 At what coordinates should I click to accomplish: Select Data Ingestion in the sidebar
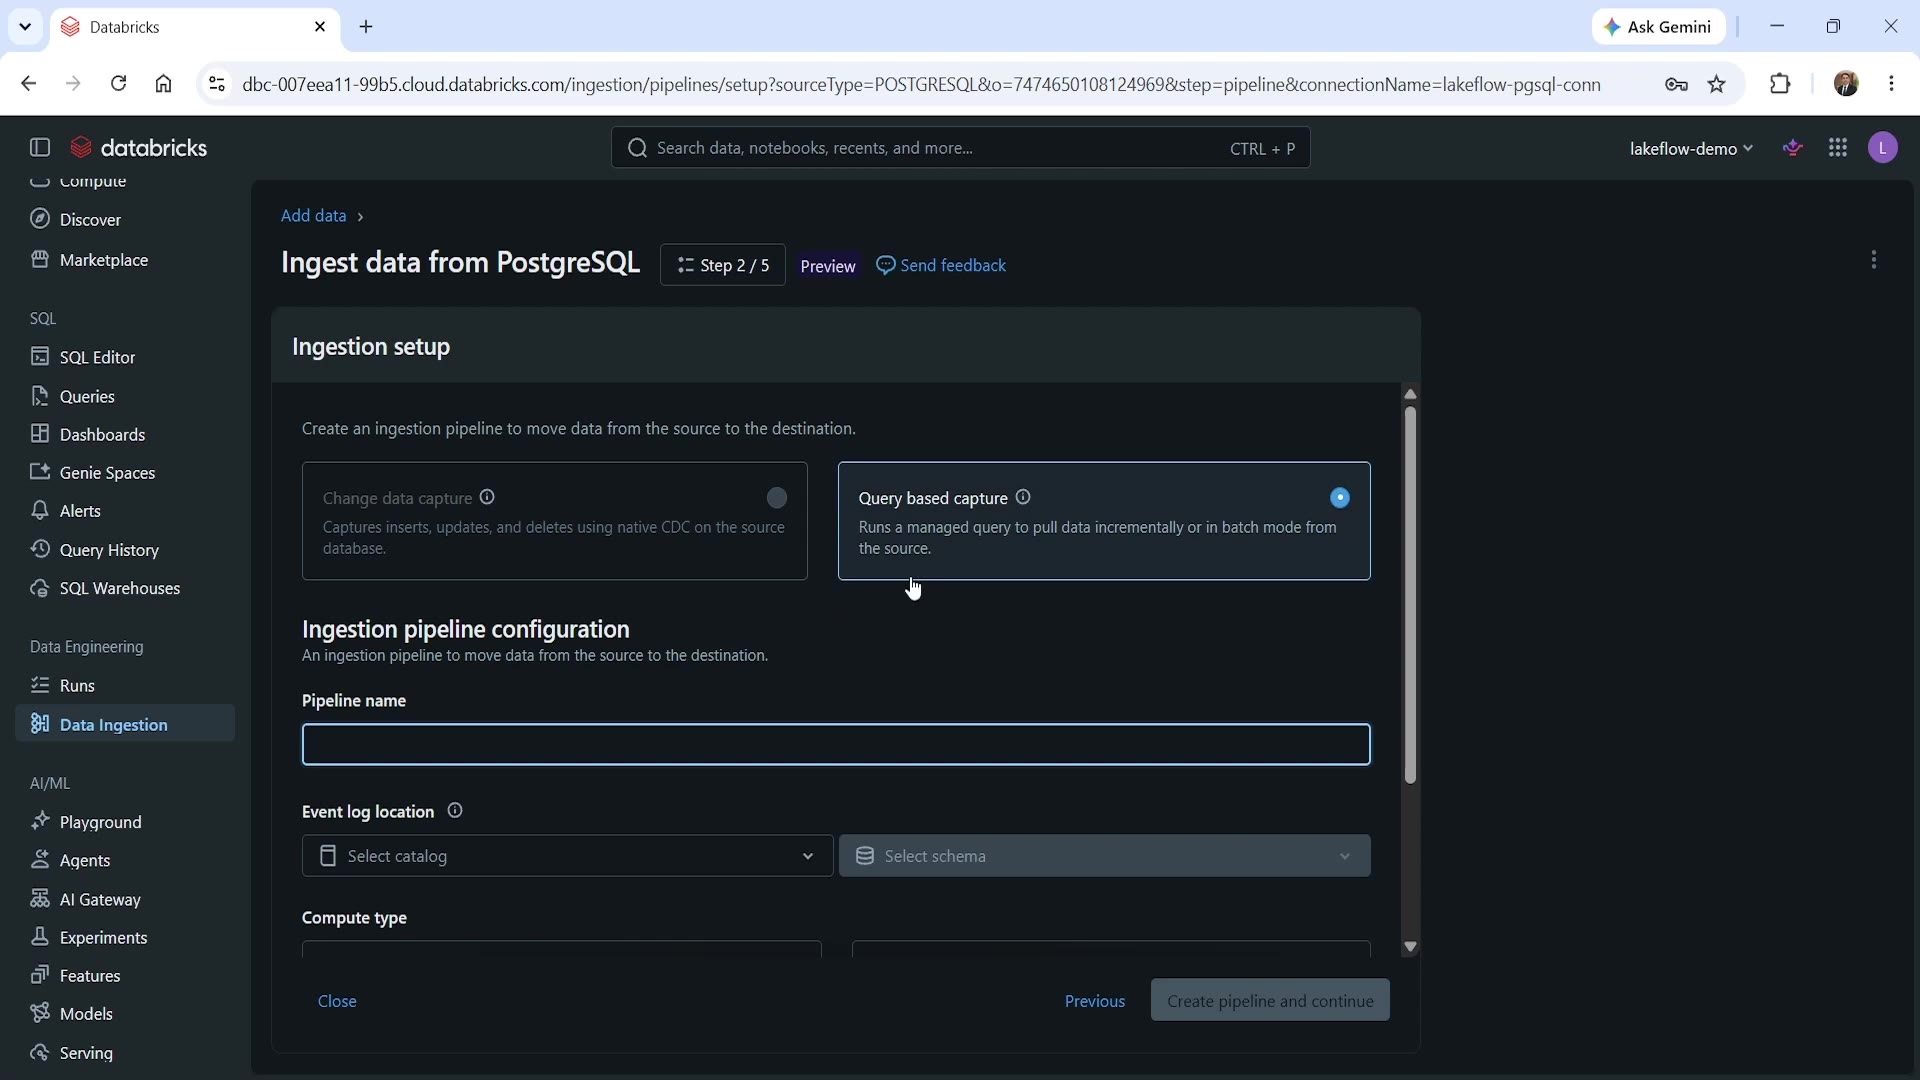tap(125, 724)
